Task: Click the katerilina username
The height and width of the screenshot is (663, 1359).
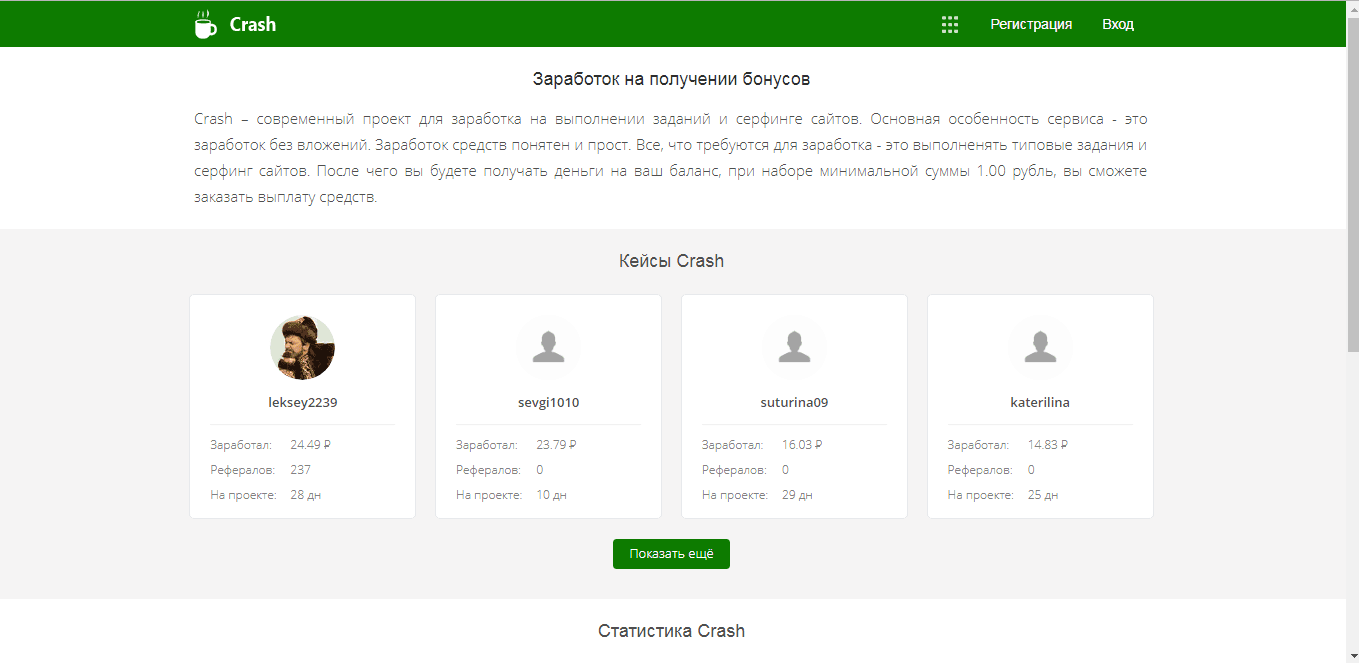Action: pos(1040,402)
